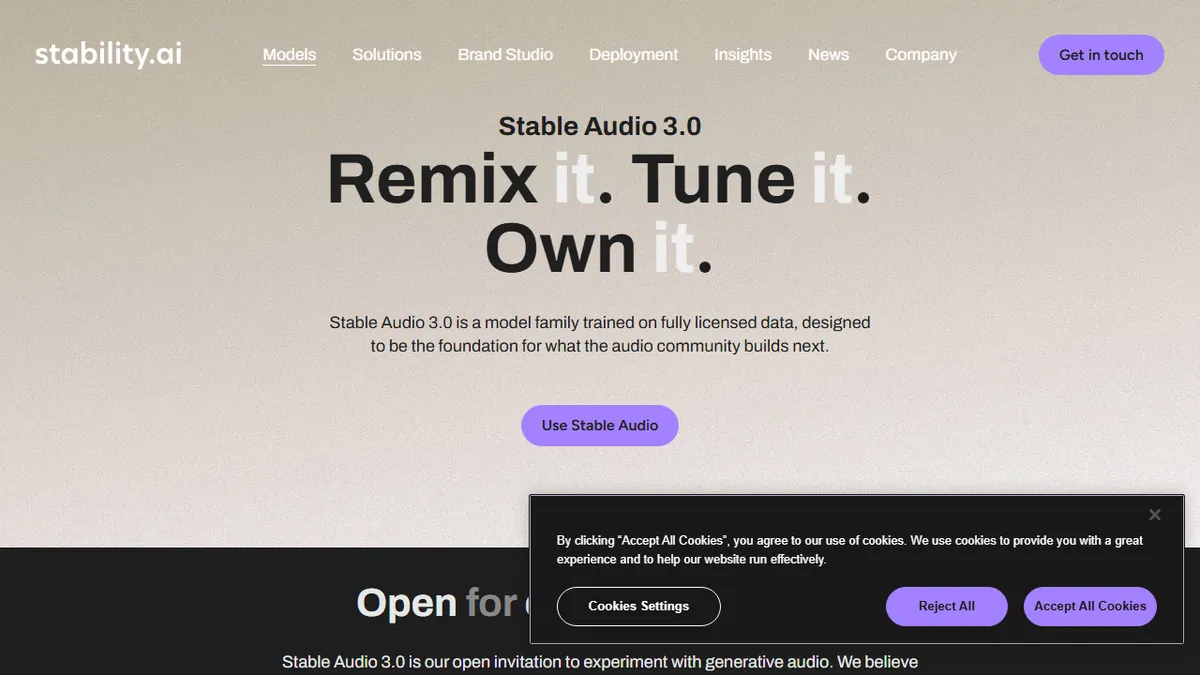This screenshot has height=675, width=1200.
Task: Open the Solutions menu
Action: coord(387,55)
